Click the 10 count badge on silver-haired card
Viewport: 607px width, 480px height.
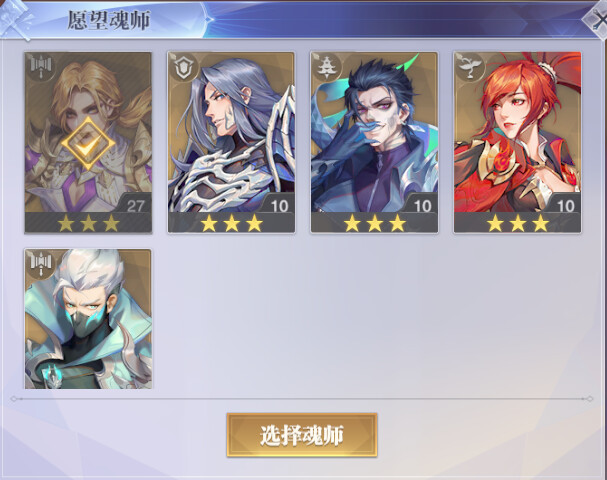279,206
